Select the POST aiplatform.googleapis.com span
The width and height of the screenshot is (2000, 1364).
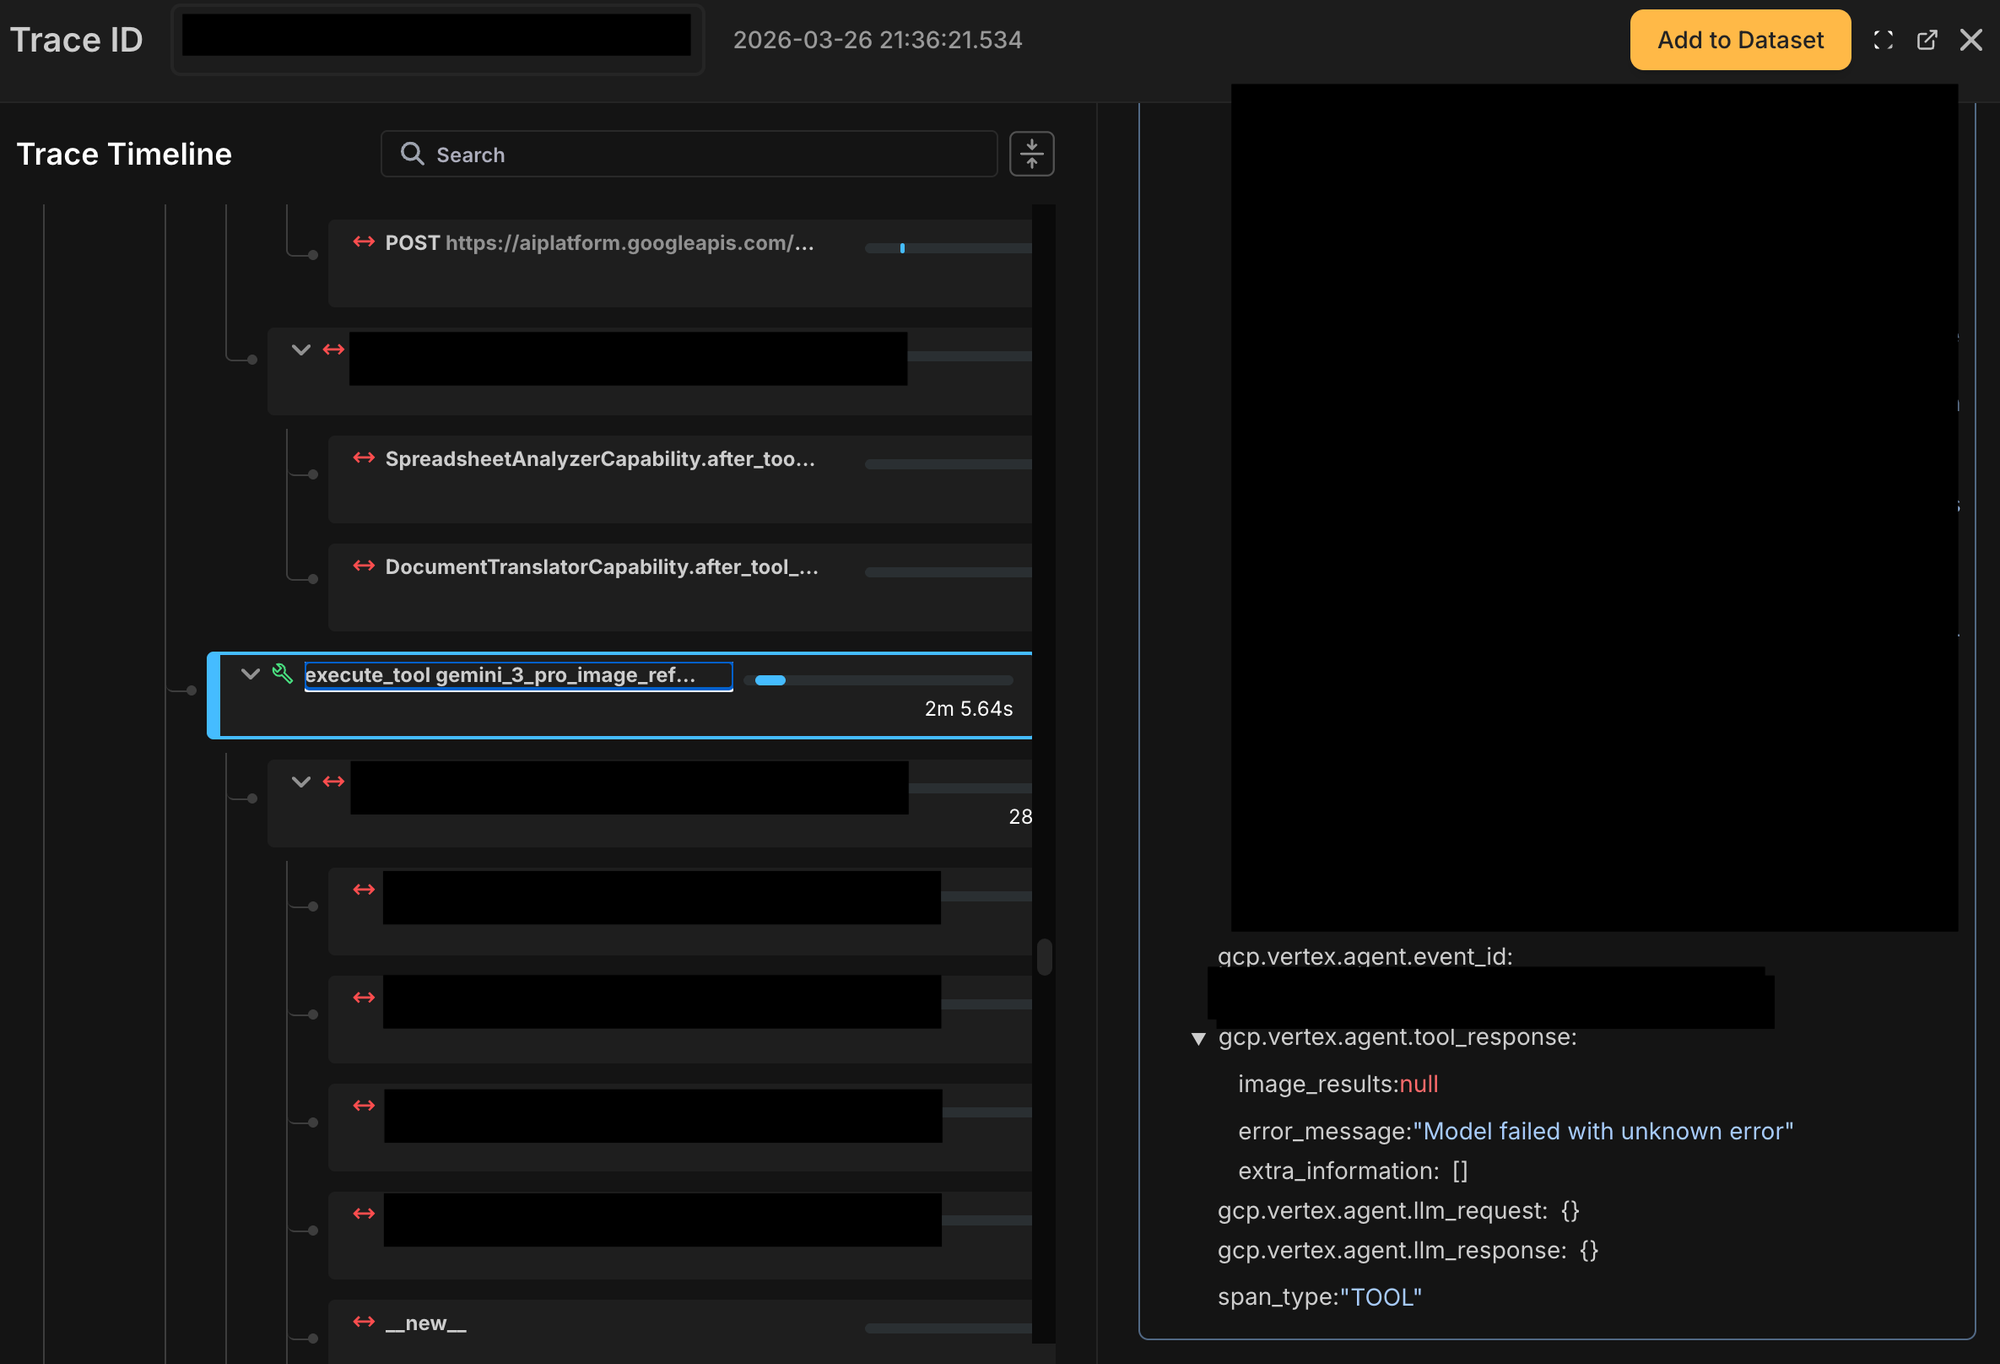click(x=600, y=242)
